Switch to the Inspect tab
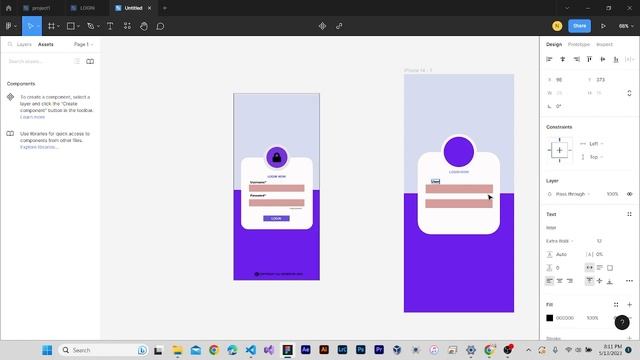 tap(604, 44)
